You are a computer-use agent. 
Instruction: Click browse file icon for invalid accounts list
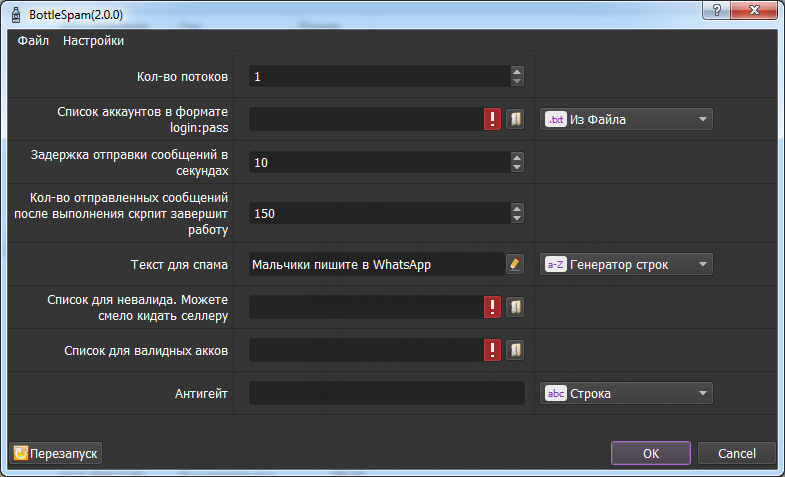coord(515,306)
